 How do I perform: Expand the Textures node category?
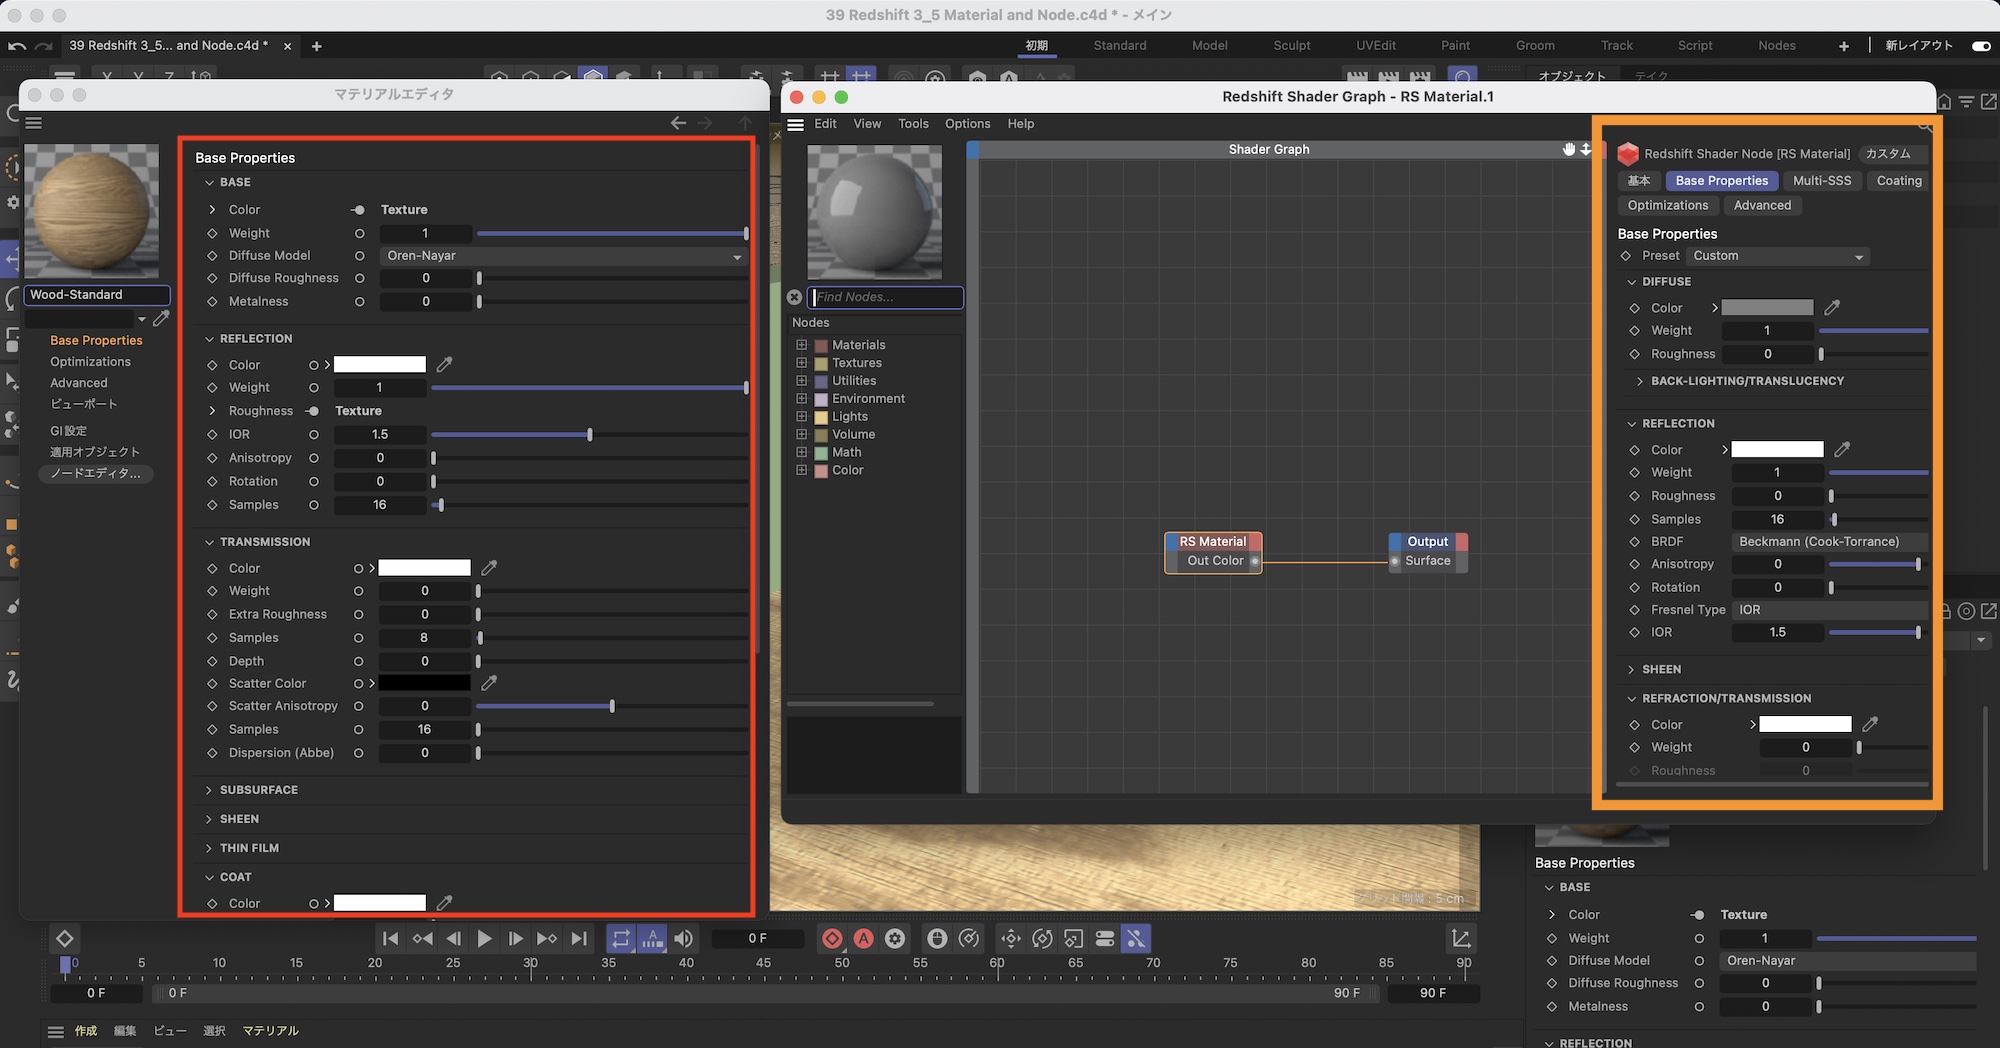801,363
